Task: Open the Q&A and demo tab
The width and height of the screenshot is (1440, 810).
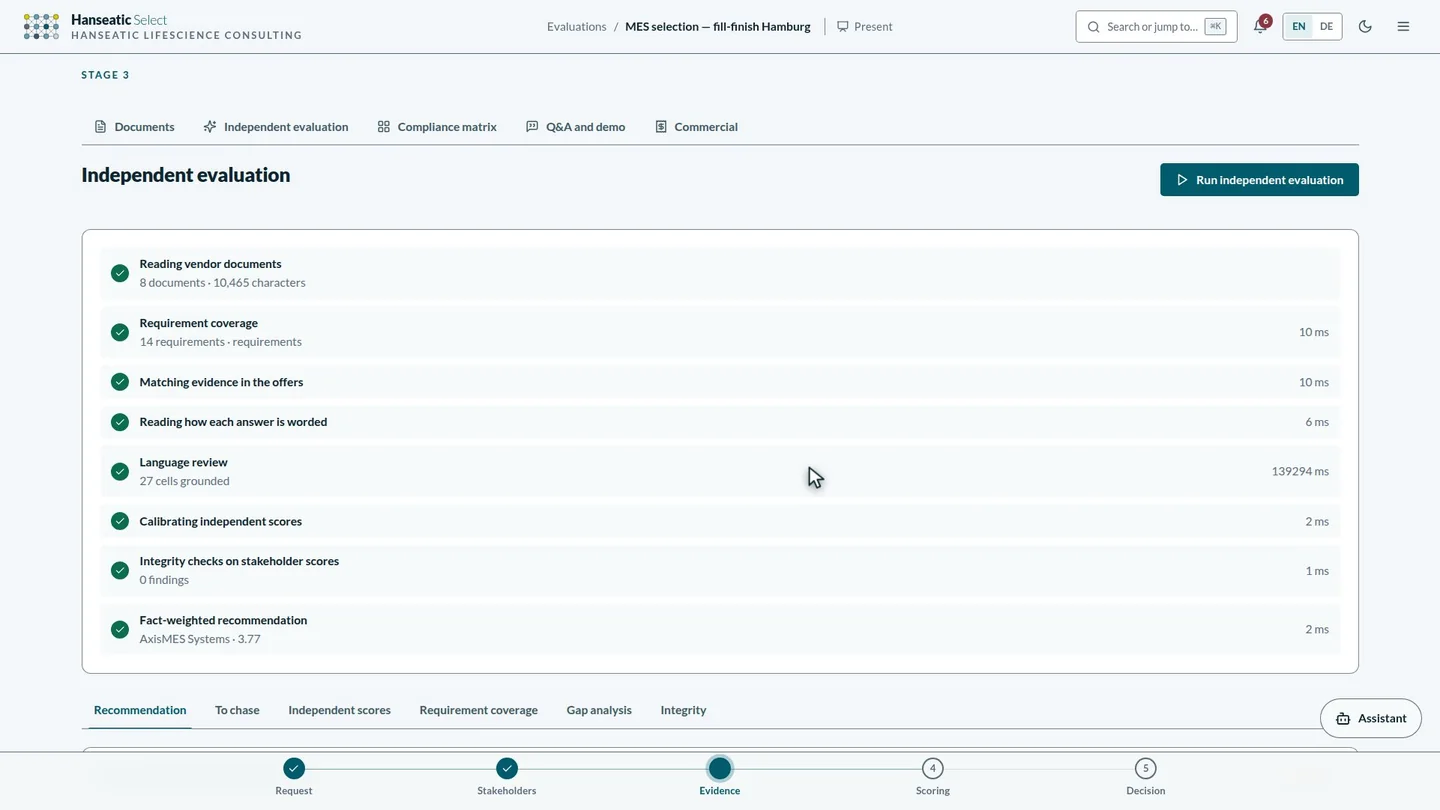Action: (x=576, y=127)
